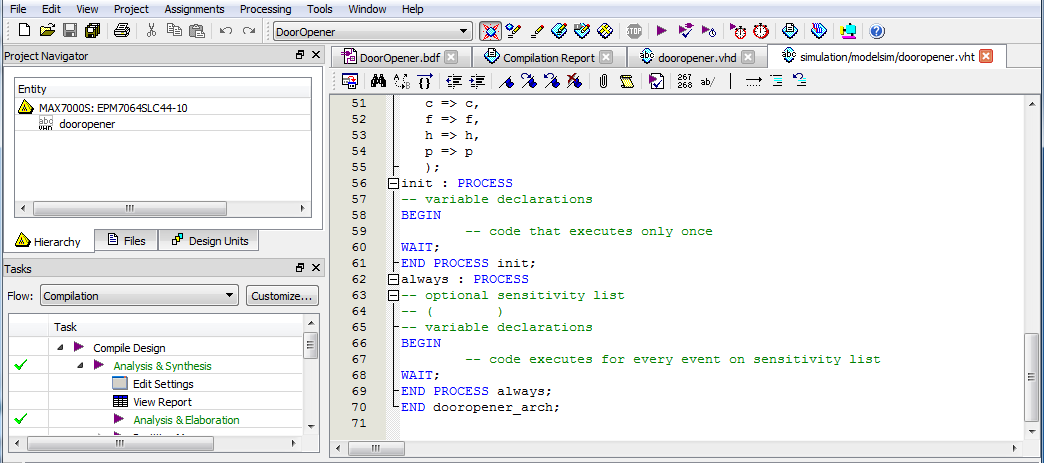Open the Programmer icon
Viewport: 1044px width, 463px height.
point(819,31)
